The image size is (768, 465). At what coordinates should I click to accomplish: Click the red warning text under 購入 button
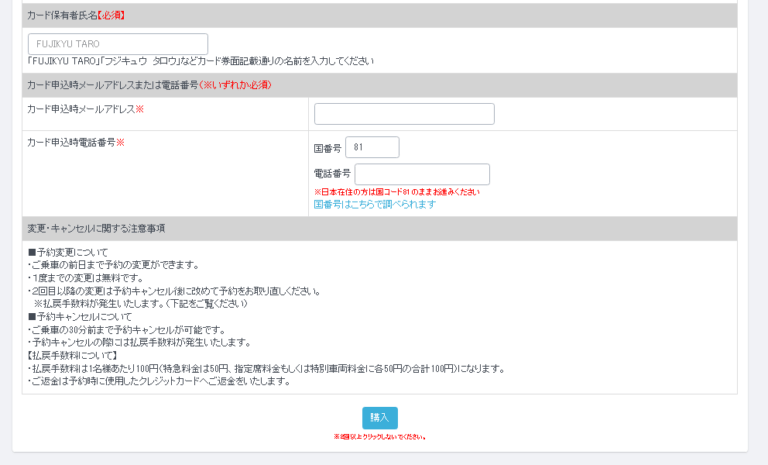(x=380, y=437)
